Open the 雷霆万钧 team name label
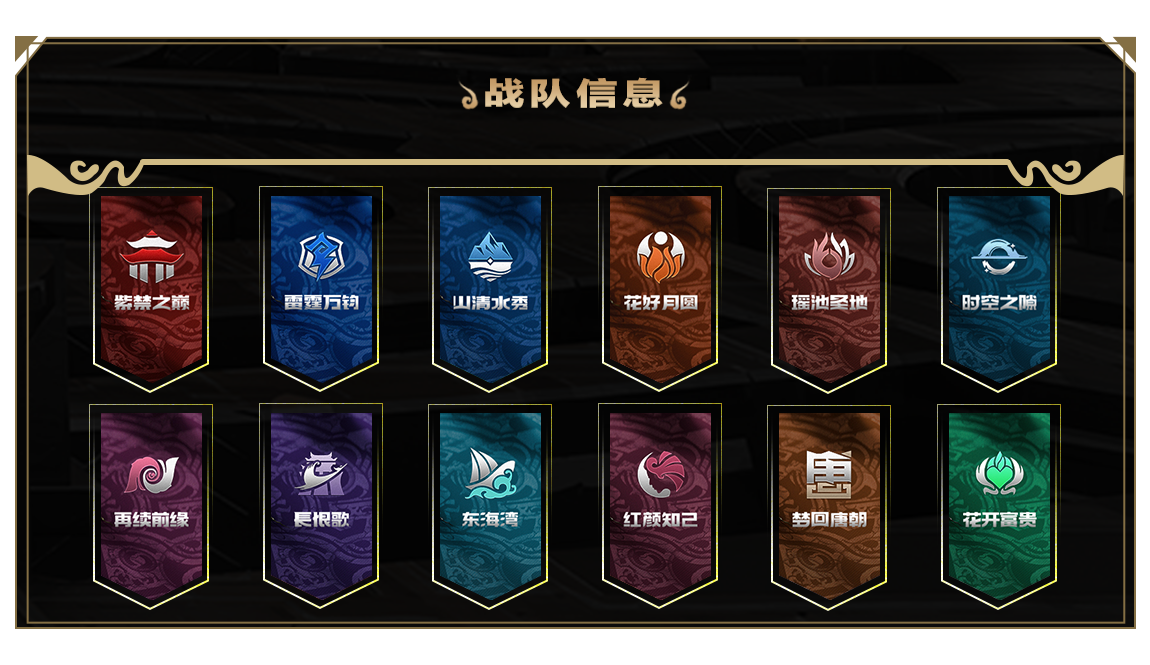 (321, 302)
